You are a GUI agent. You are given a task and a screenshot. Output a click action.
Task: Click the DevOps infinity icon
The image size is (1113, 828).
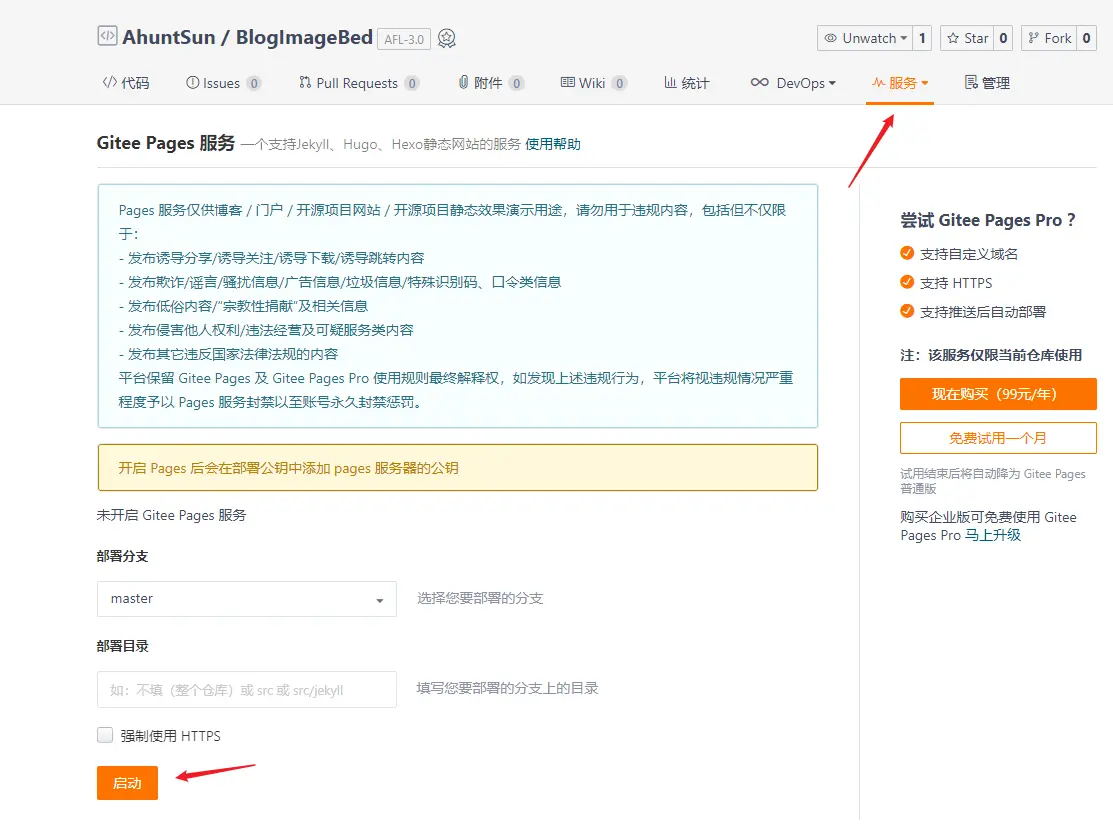tap(760, 82)
